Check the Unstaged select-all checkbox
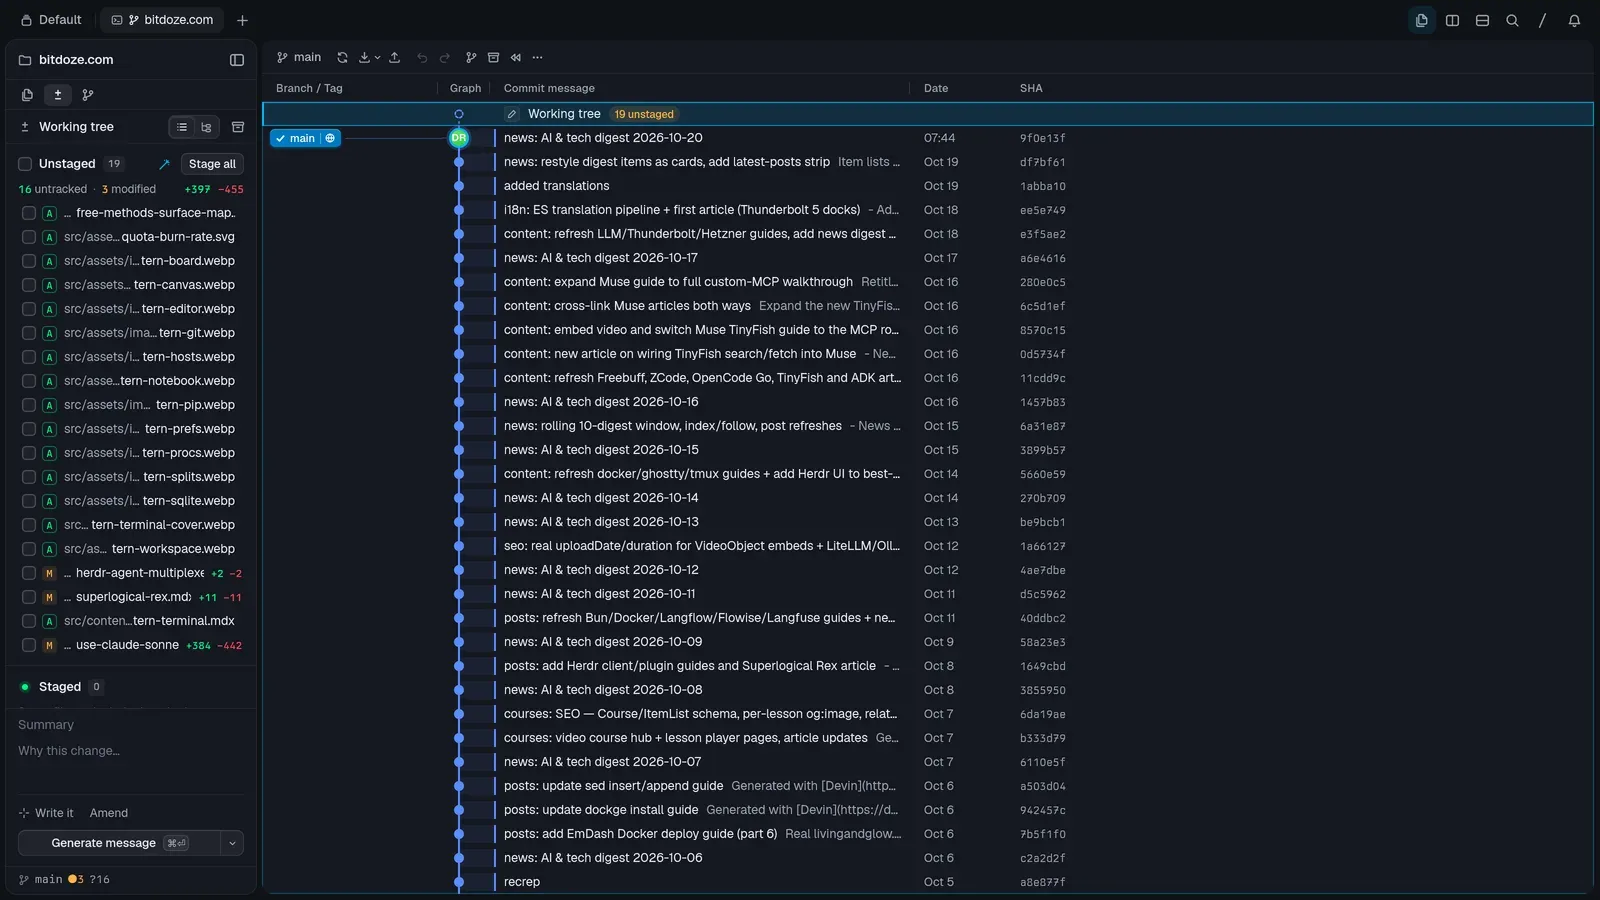1600x900 pixels. coord(26,164)
